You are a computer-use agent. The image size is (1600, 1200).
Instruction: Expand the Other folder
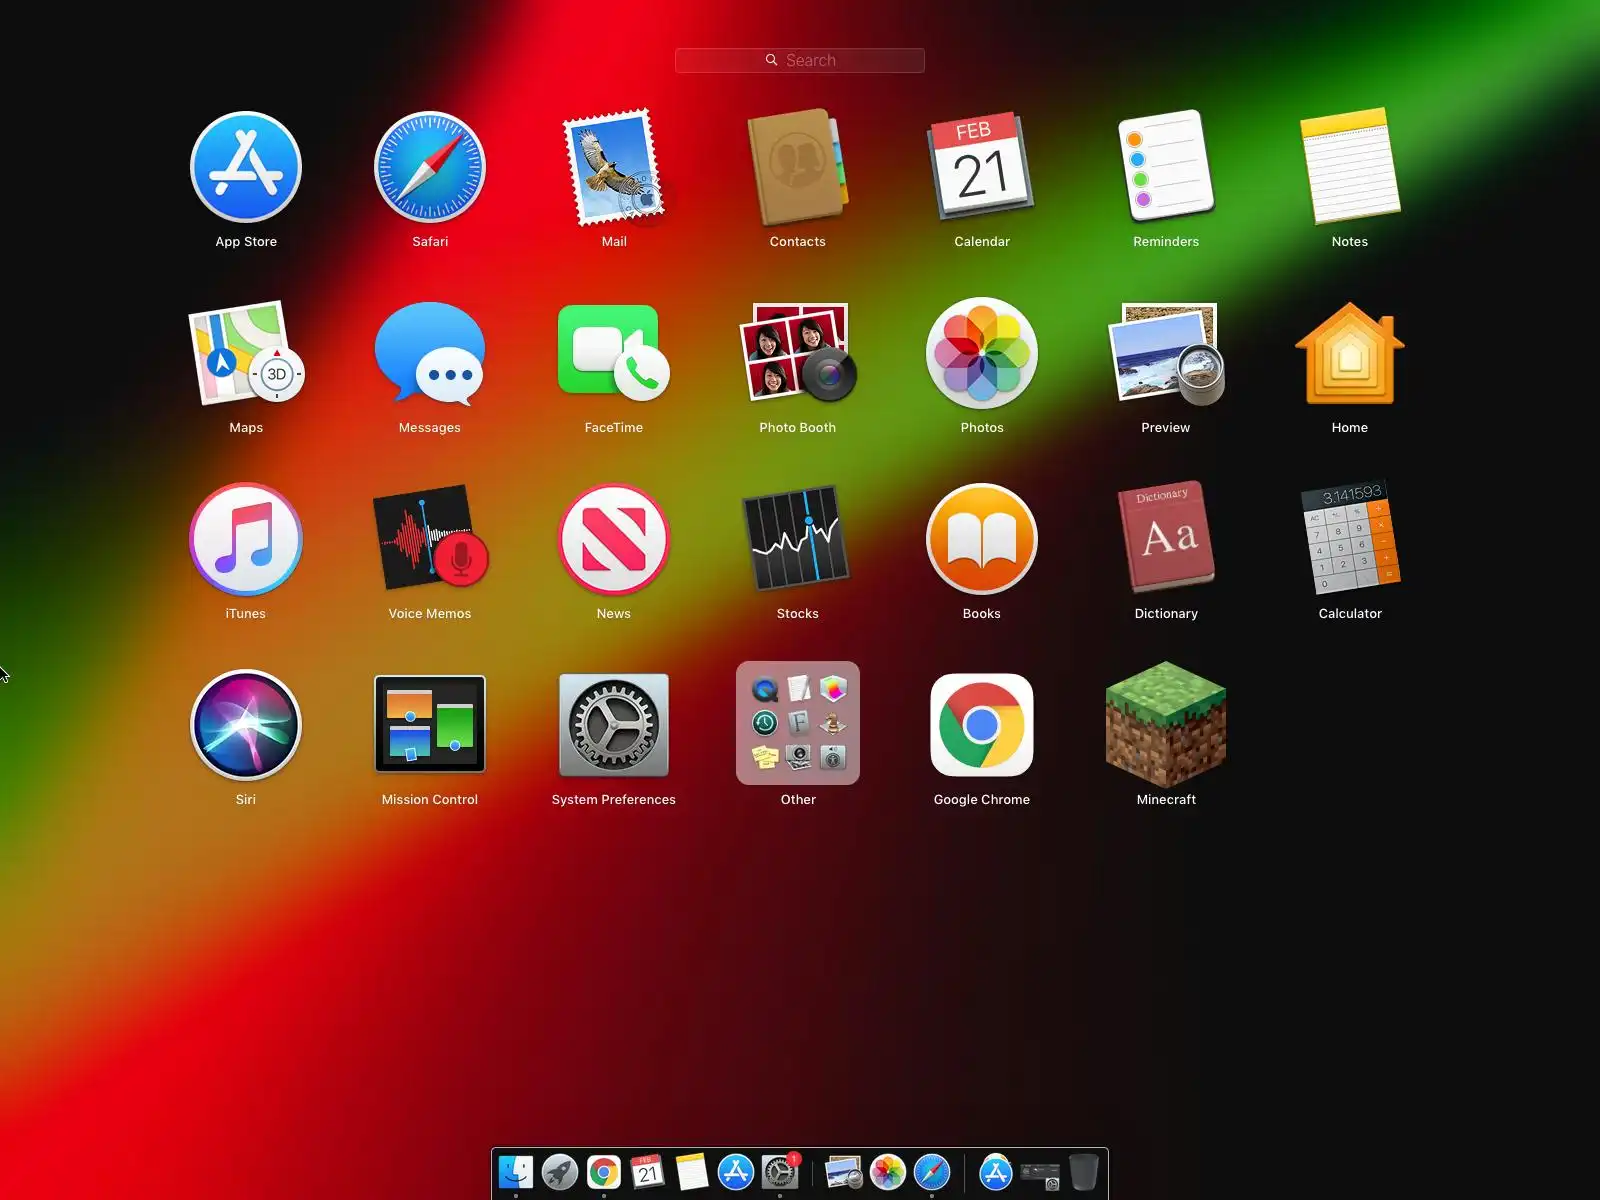[x=798, y=723]
